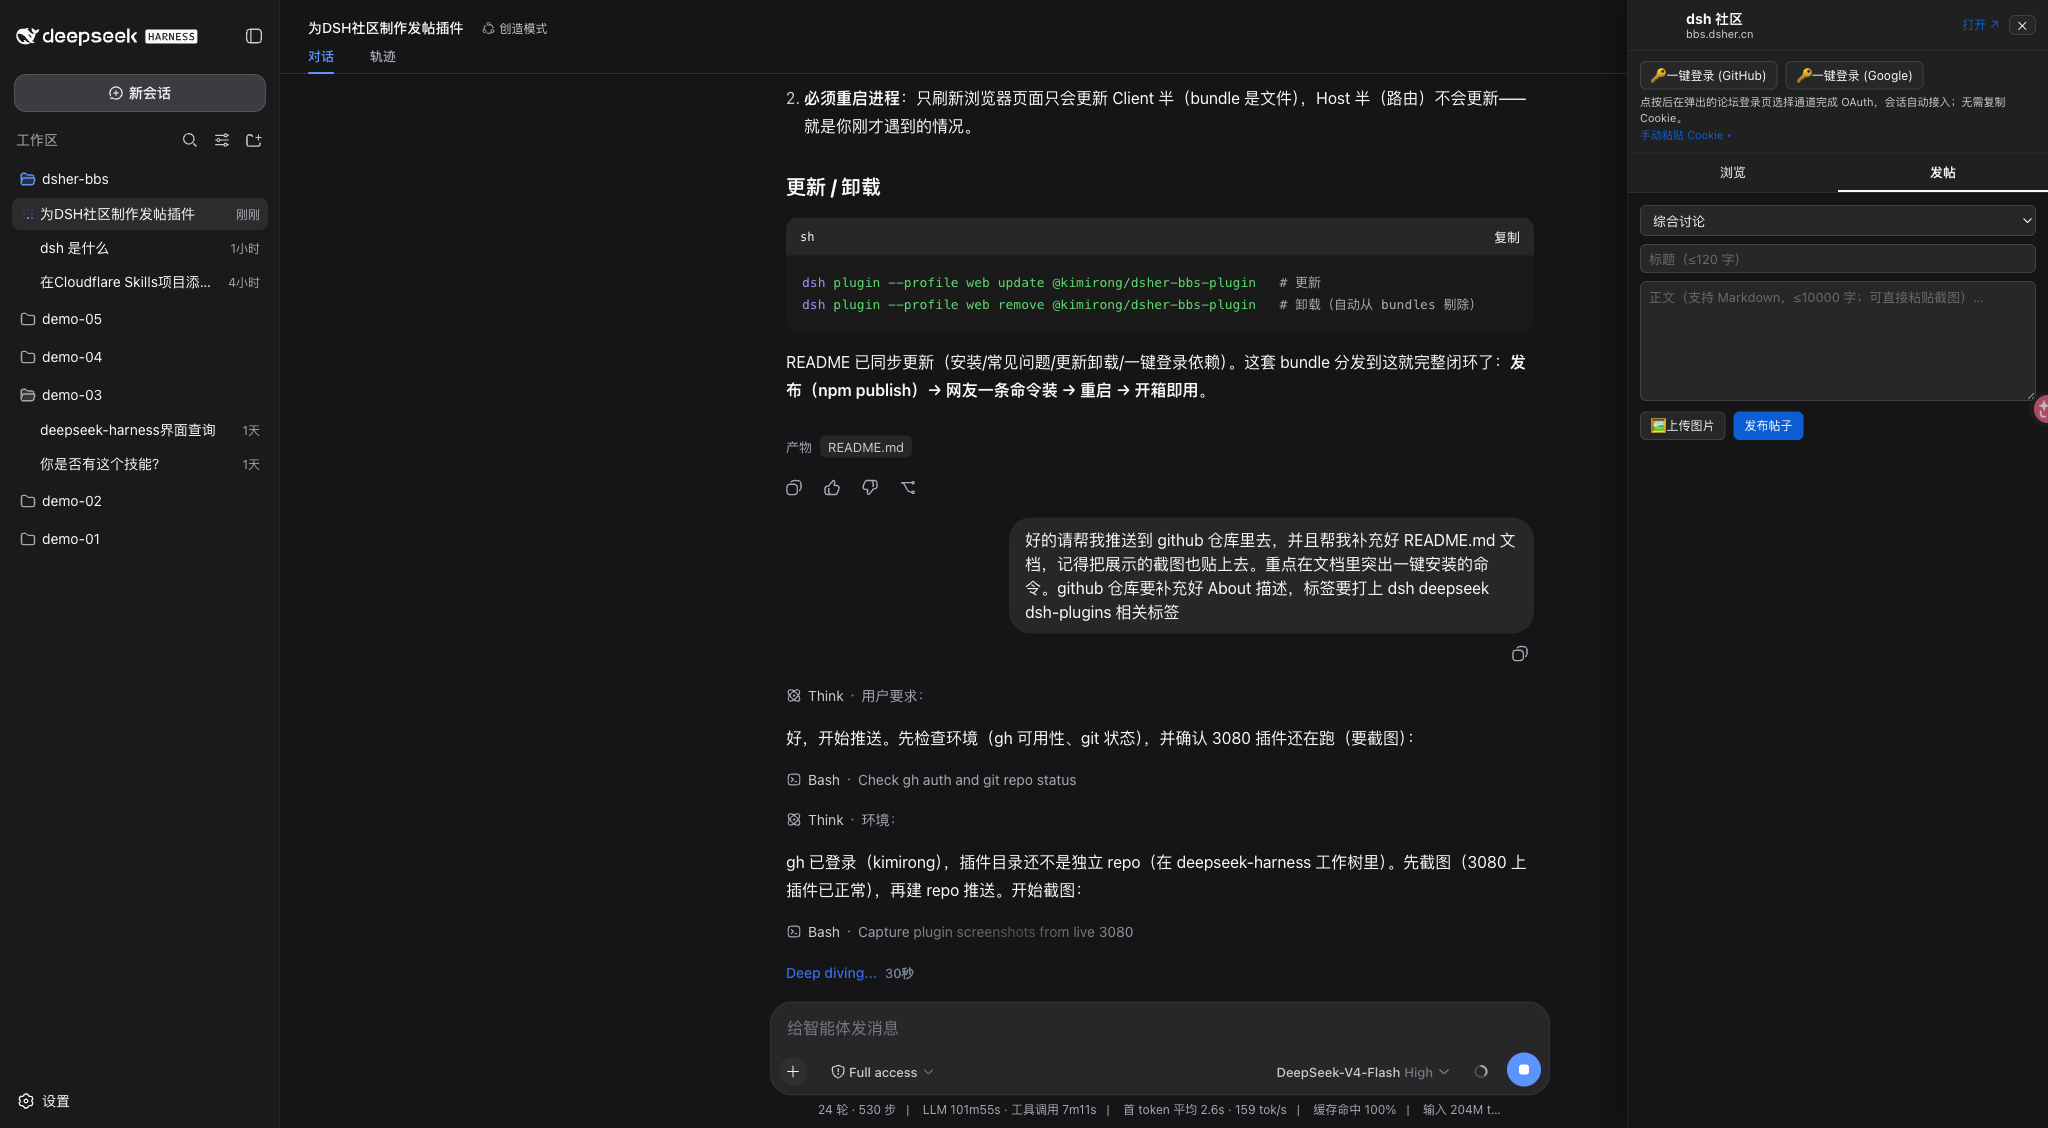Image resolution: width=2048 pixels, height=1128 pixels.
Task: Toggle the sidebar collapse icon
Action: (254, 36)
